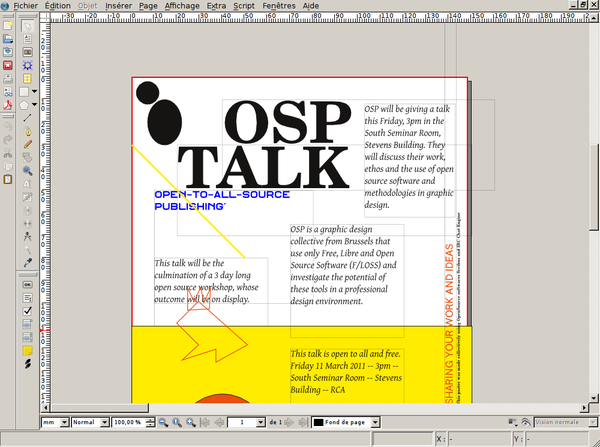This screenshot has width=600, height=447.
Task: Select the Insert render frame tool
Action: click(x=27, y=65)
